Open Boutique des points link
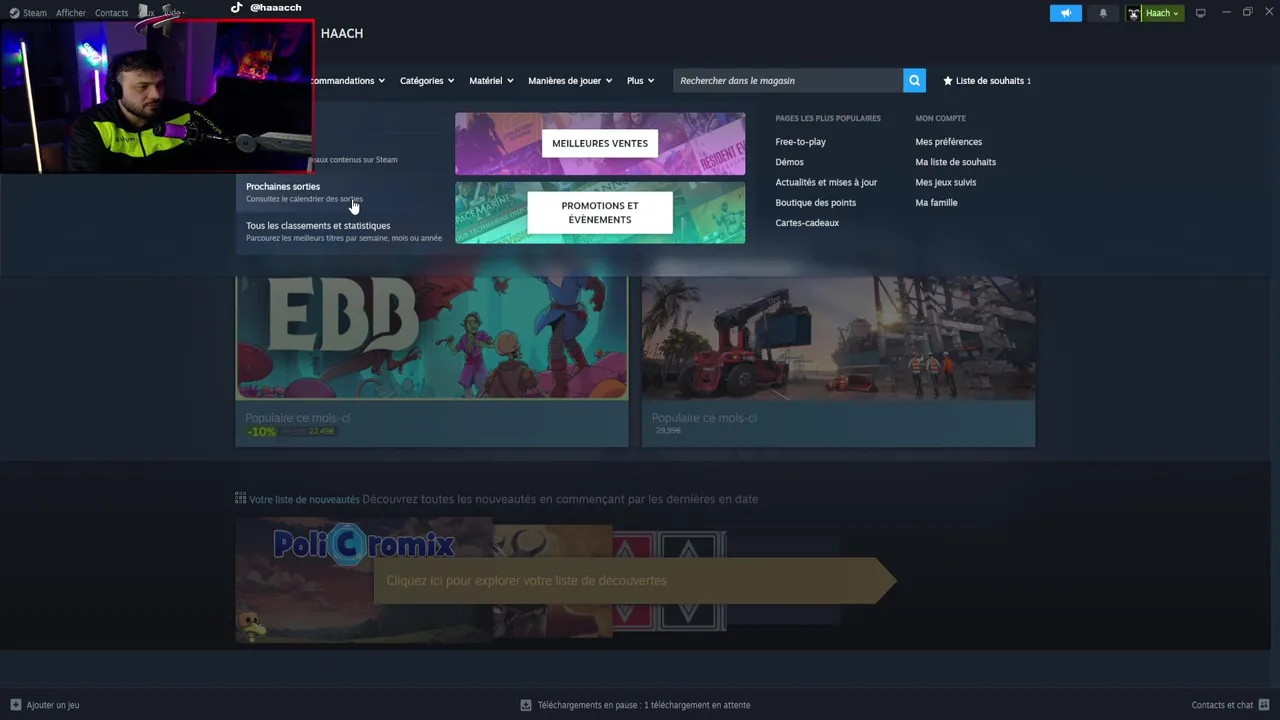 (x=815, y=202)
